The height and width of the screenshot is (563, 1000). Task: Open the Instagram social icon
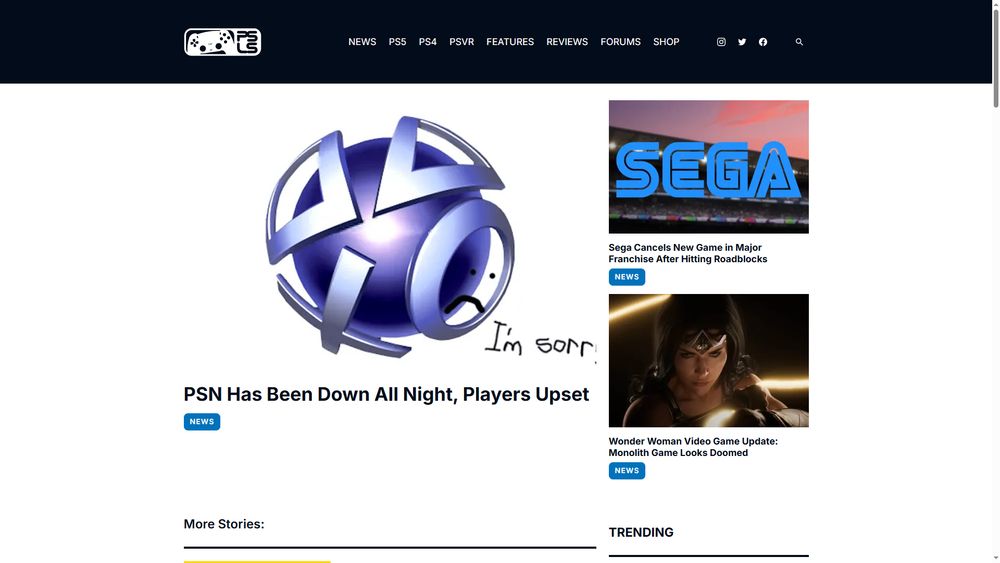coord(721,42)
